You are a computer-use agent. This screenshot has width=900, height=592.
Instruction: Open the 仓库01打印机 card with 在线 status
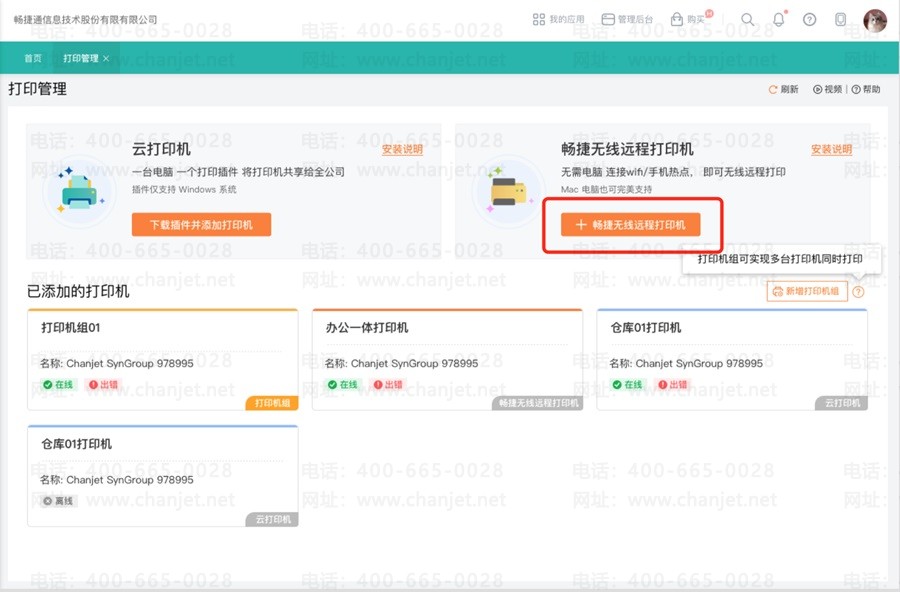coord(732,360)
